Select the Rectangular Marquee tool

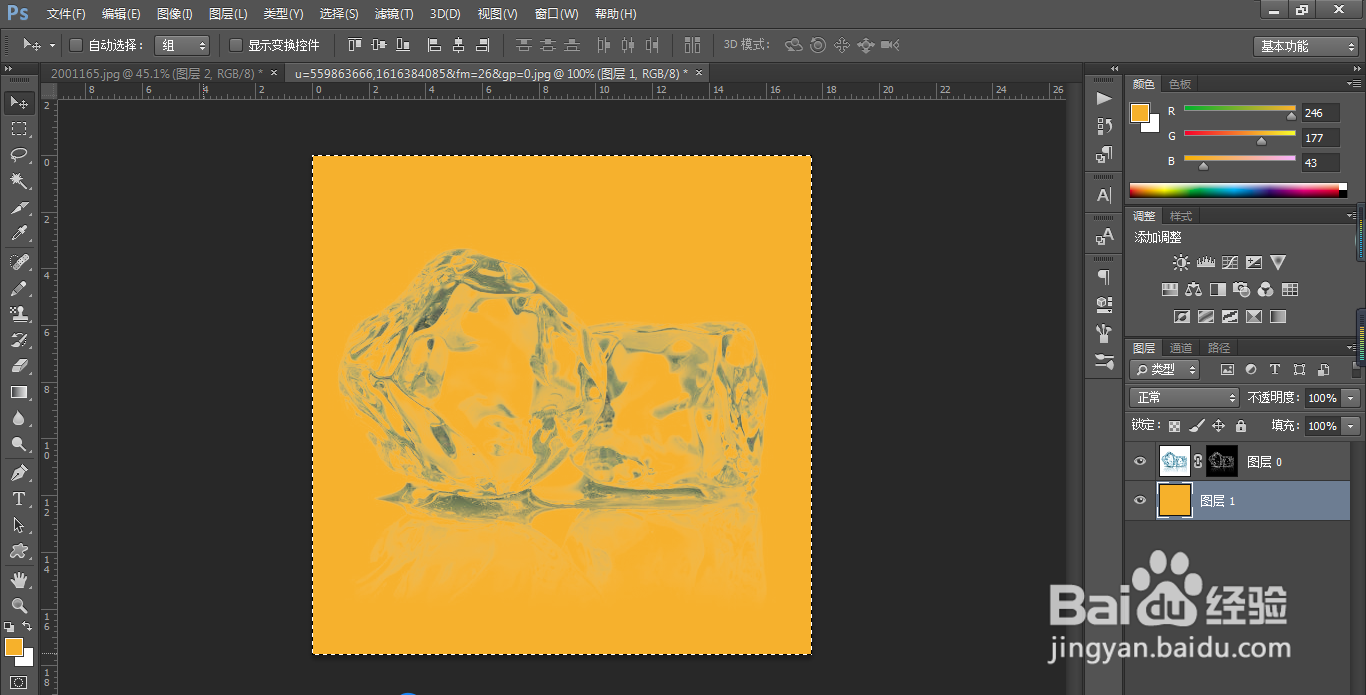click(x=19, y=128)
